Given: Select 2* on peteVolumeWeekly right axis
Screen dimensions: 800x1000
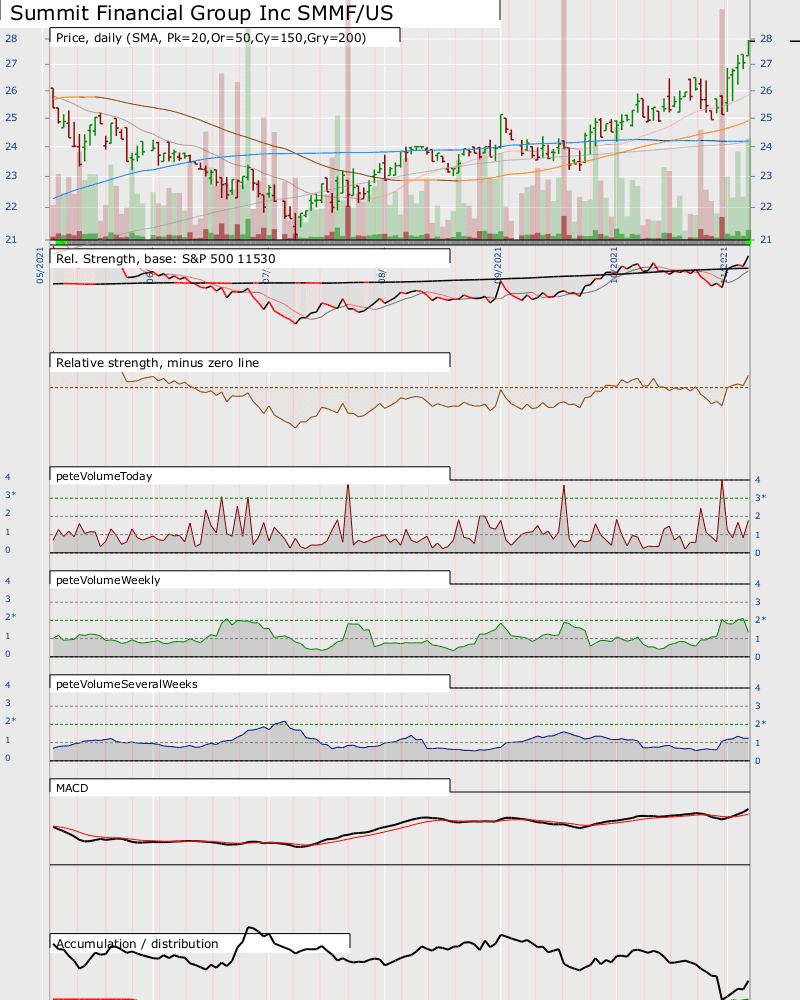Looking at the screenshot, I should 760,620.
